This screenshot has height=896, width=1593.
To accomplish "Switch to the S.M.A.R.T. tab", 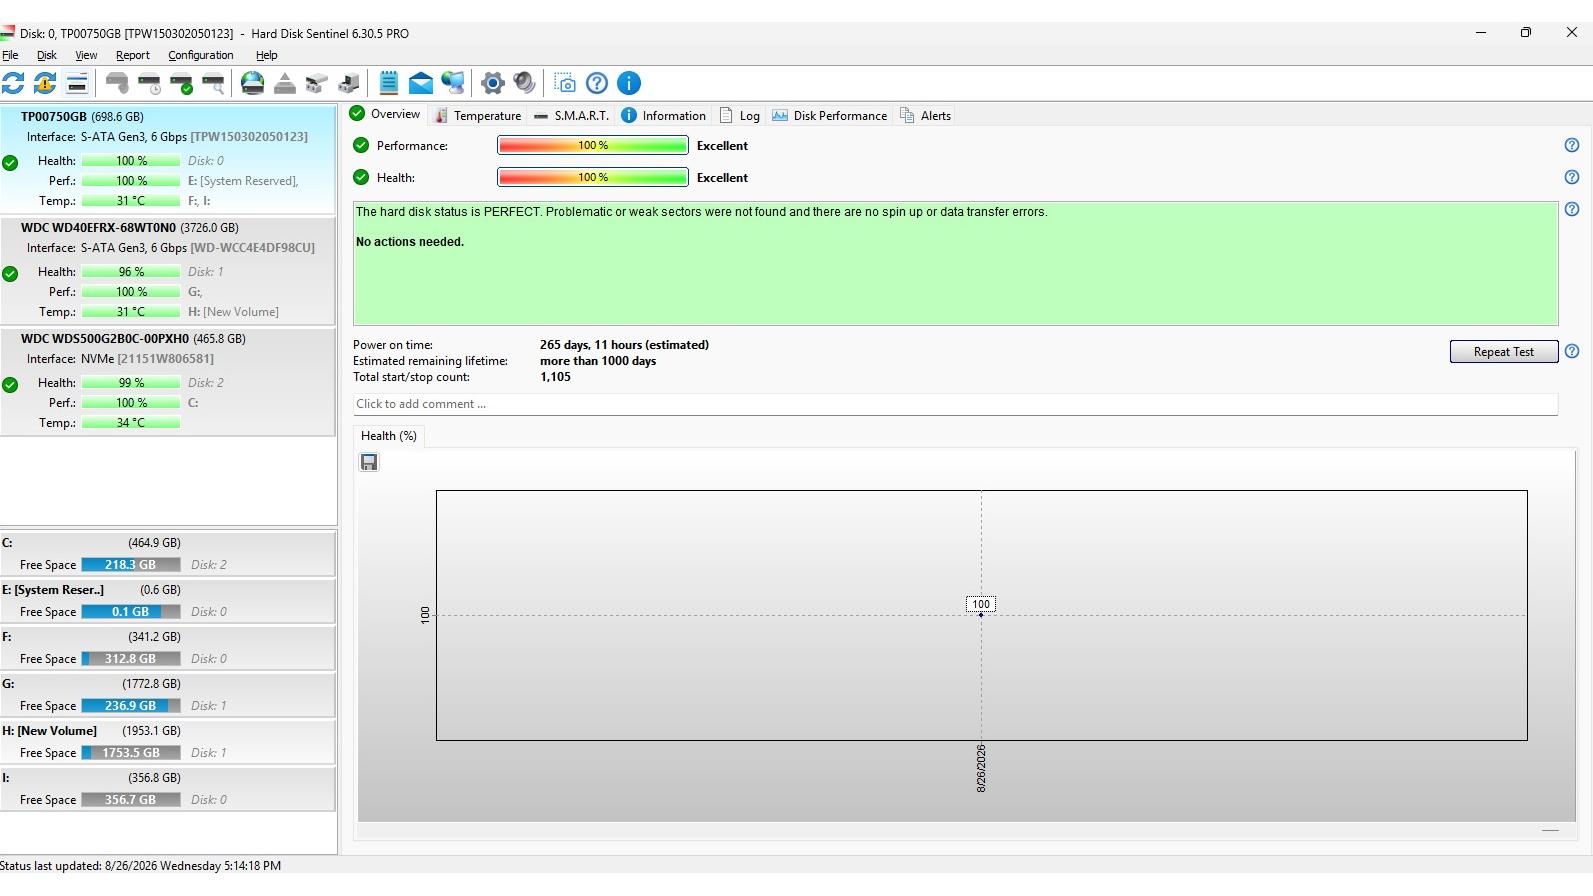I will [x=571, y=116].
